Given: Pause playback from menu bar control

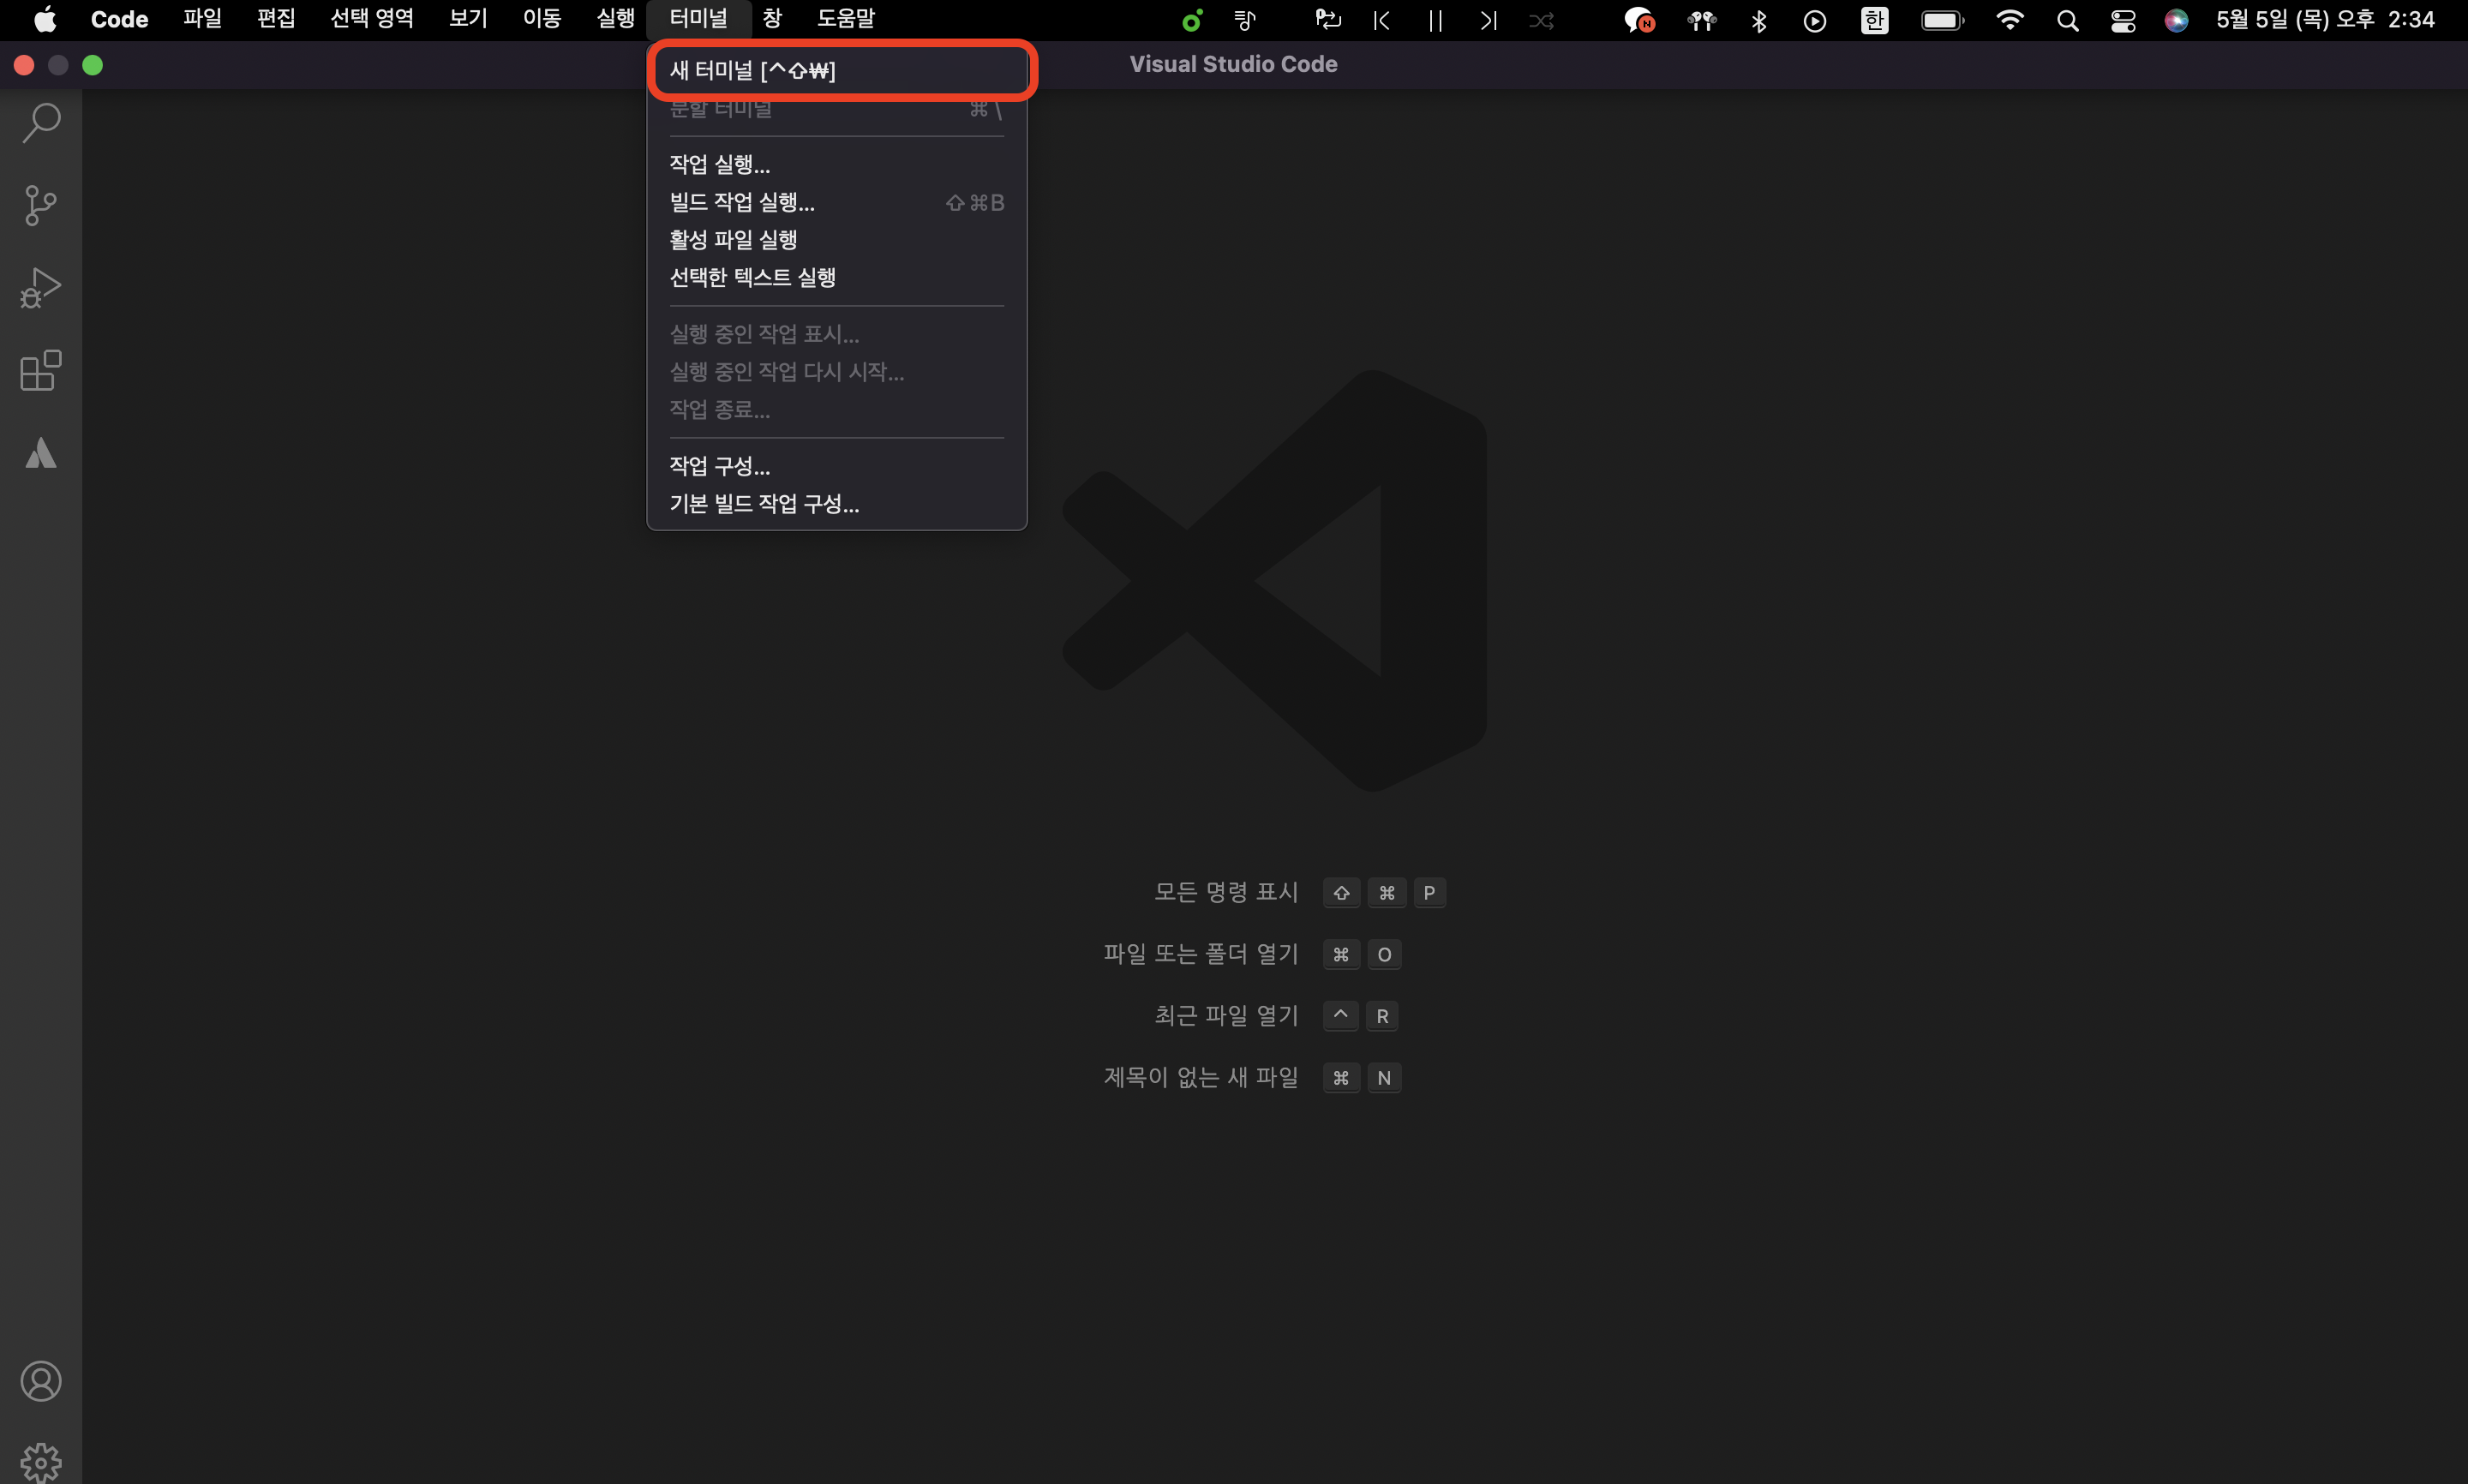Looking at the screenshot, I should point(1435,20).
